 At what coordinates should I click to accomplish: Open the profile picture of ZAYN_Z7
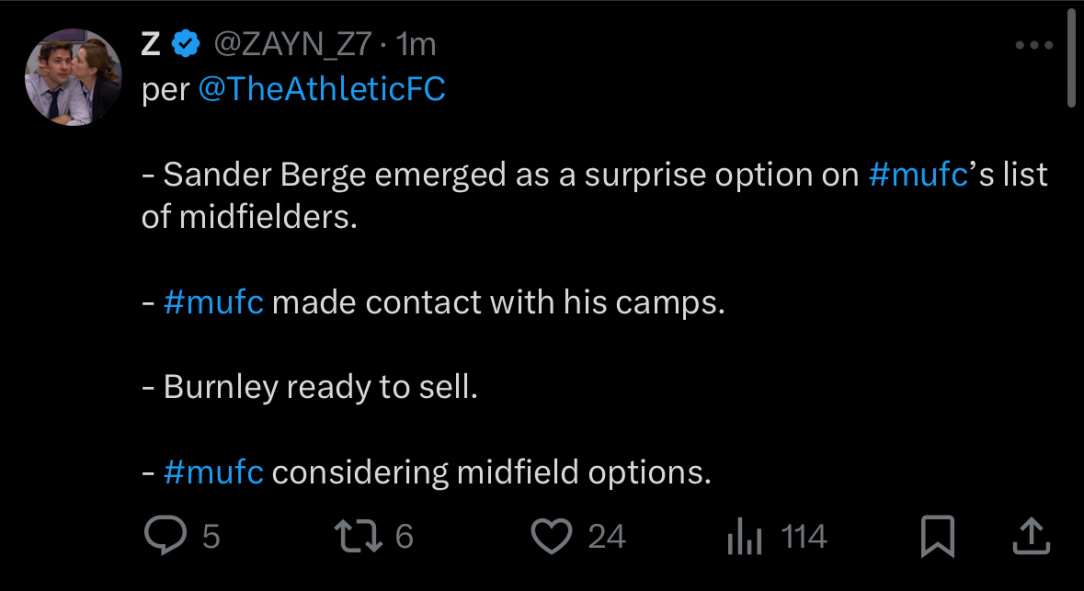(73, 77)
